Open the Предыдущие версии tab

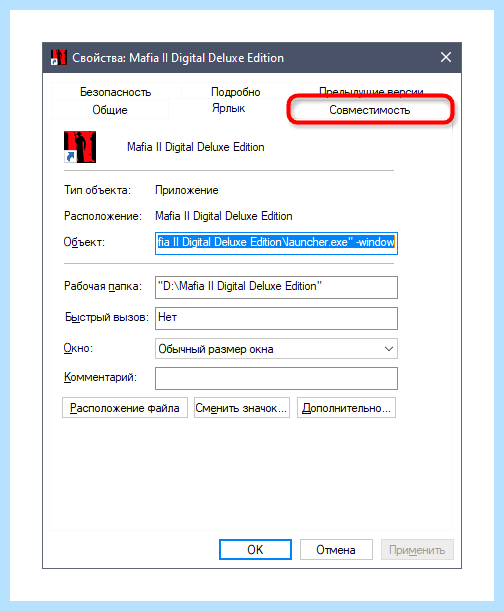tap(370, 91)
